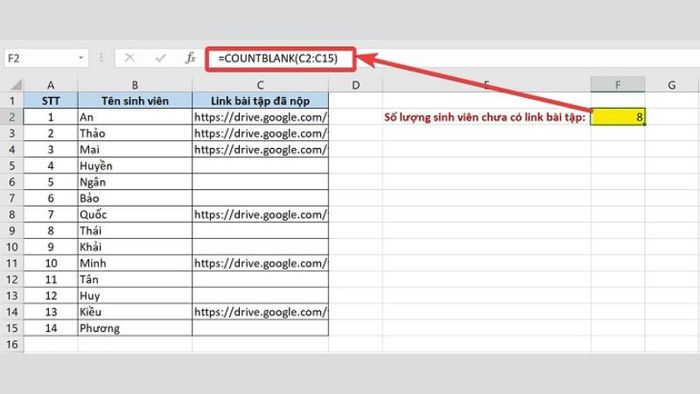Image resolution: width=700 pixels, height=394 pixels.
Task: Select the cell containing Minh
Action: (135, 263)
